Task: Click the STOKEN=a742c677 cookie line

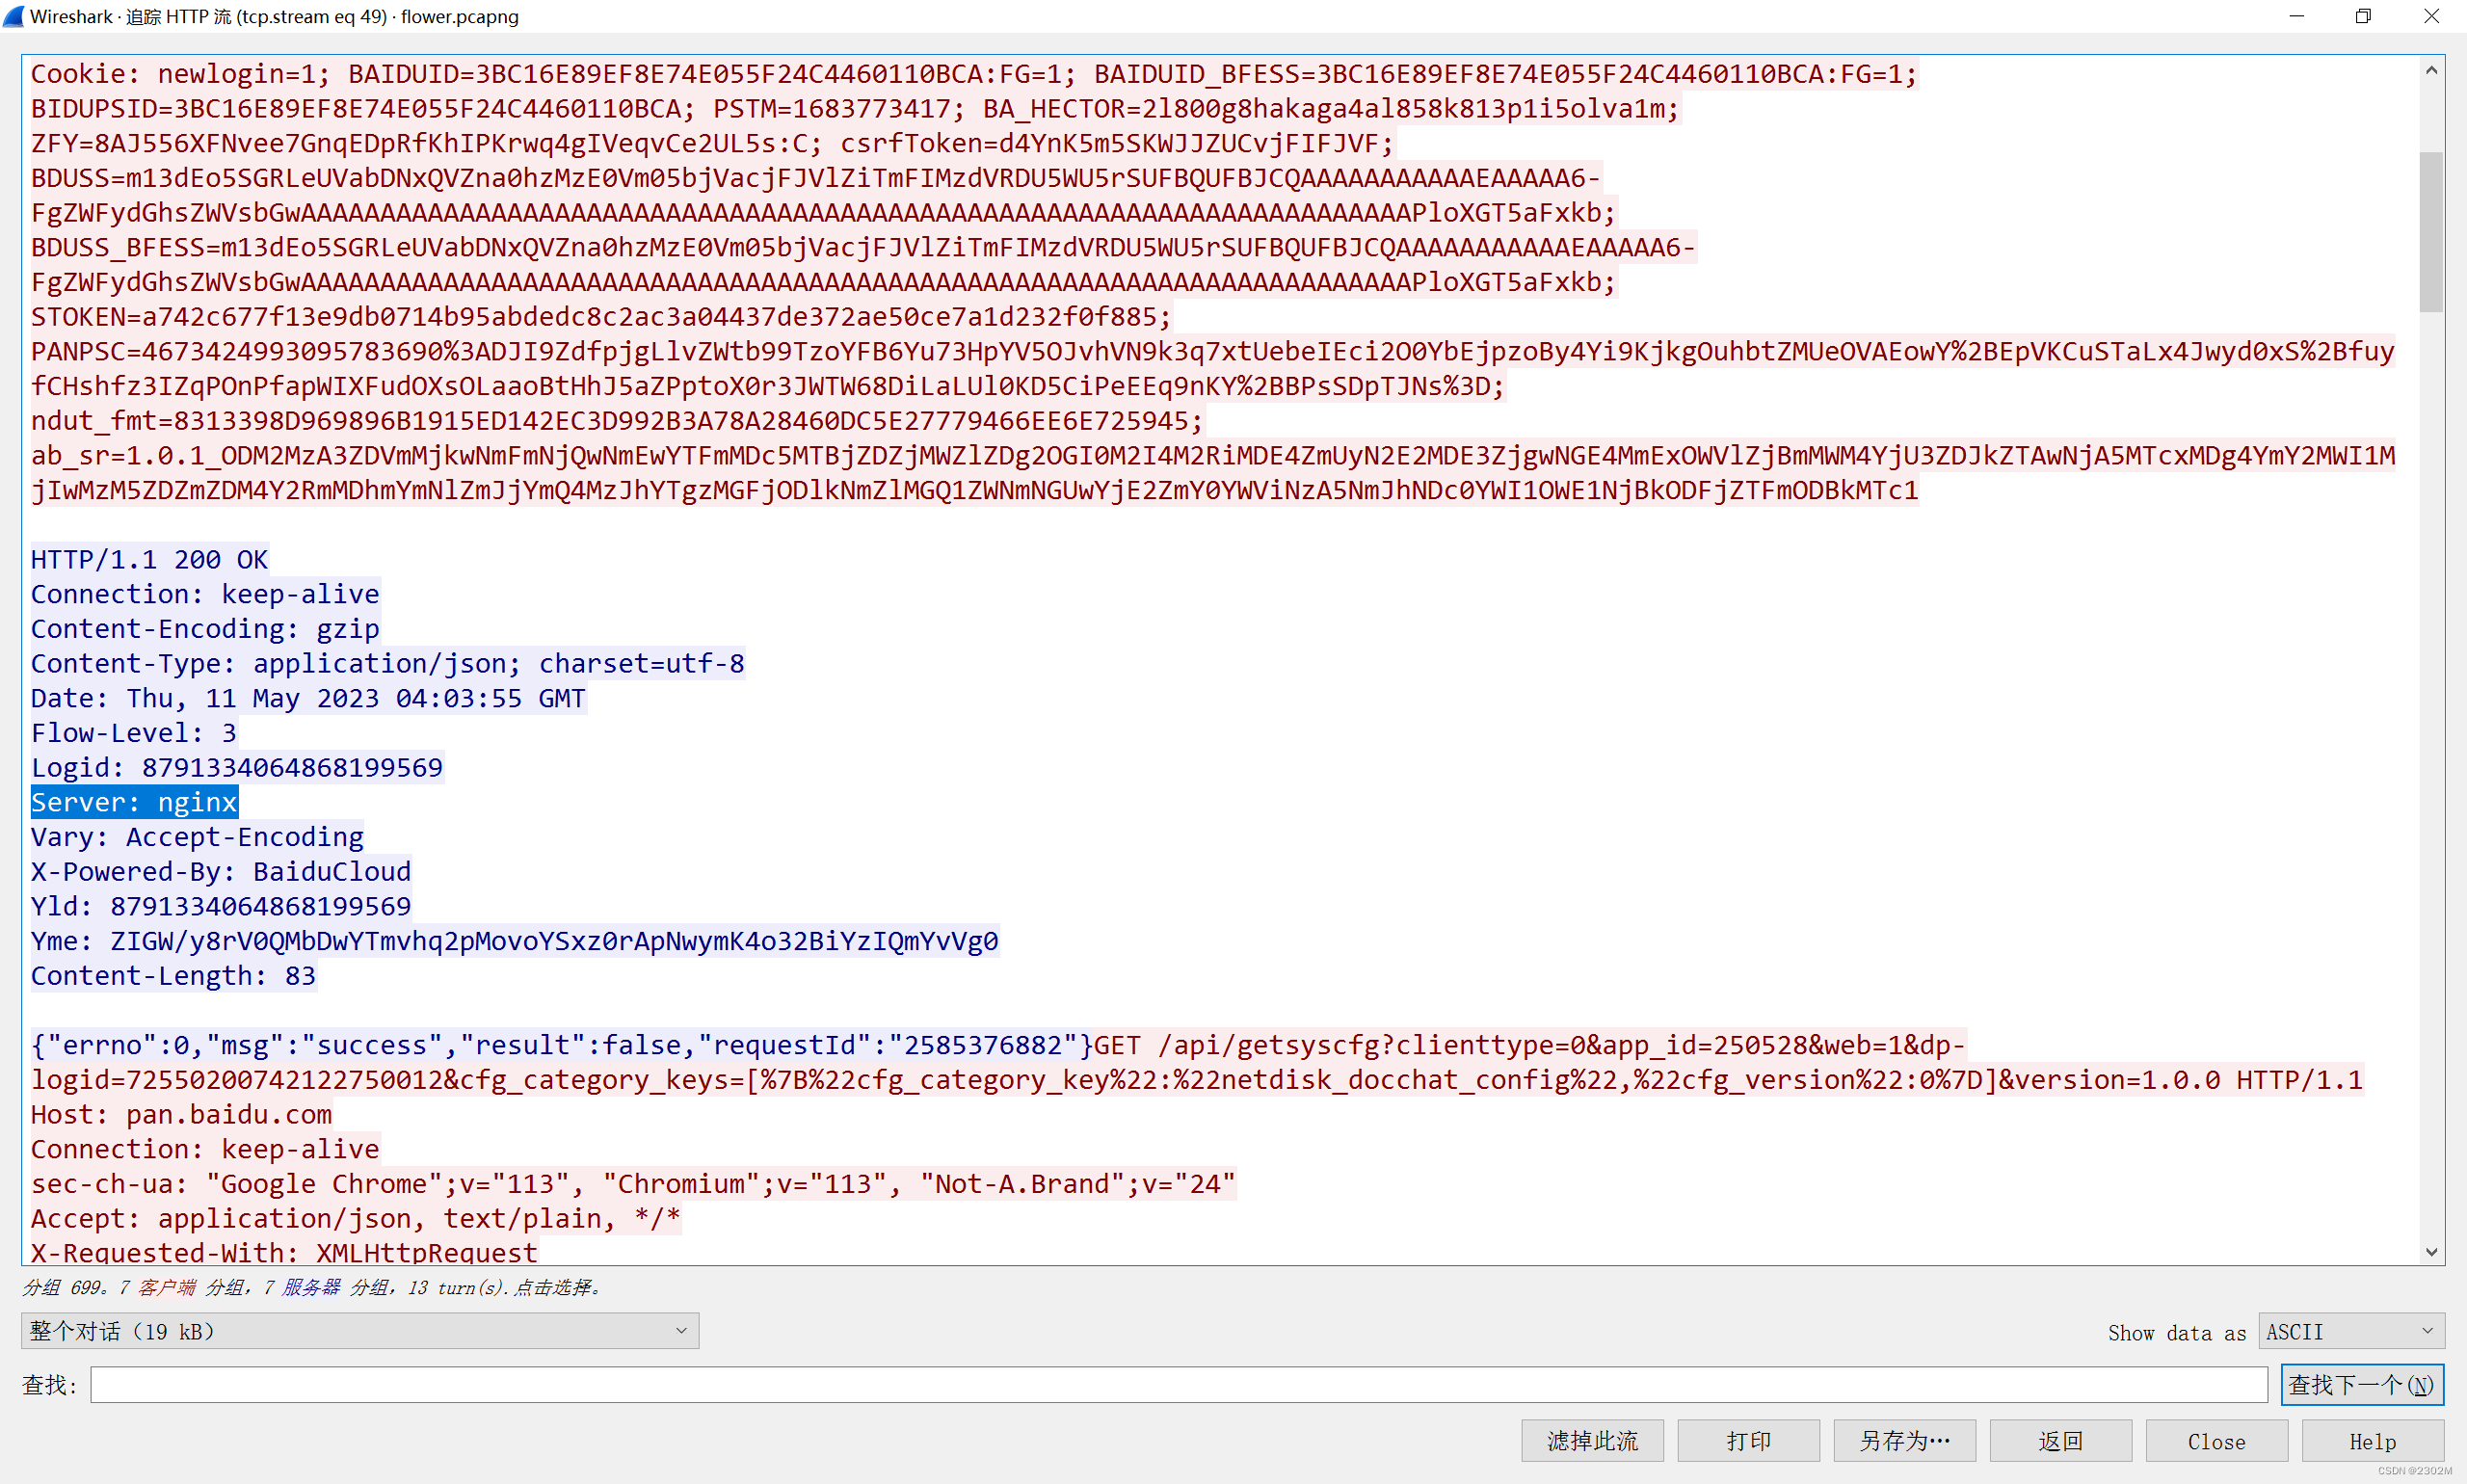Action: [600, 317]
